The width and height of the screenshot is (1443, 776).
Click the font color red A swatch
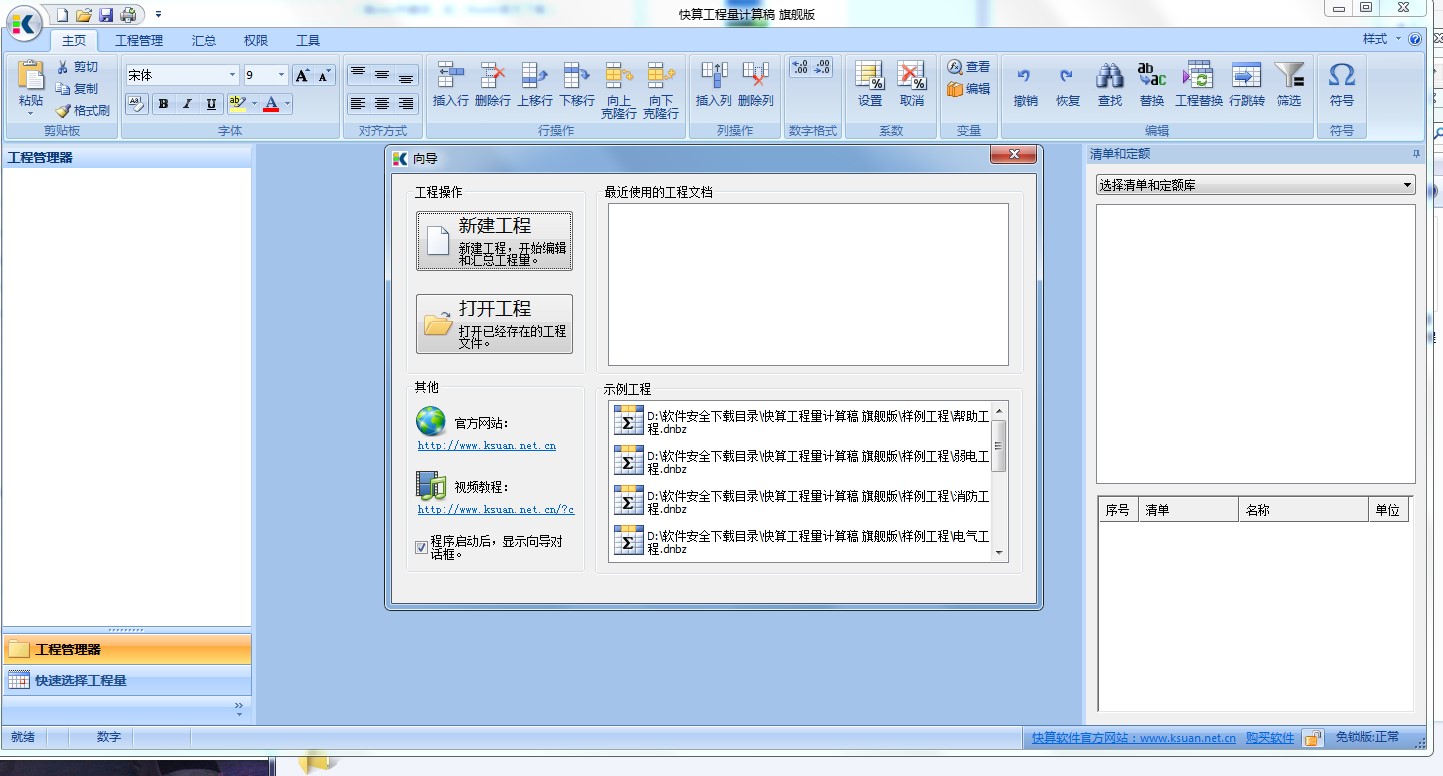270,104
